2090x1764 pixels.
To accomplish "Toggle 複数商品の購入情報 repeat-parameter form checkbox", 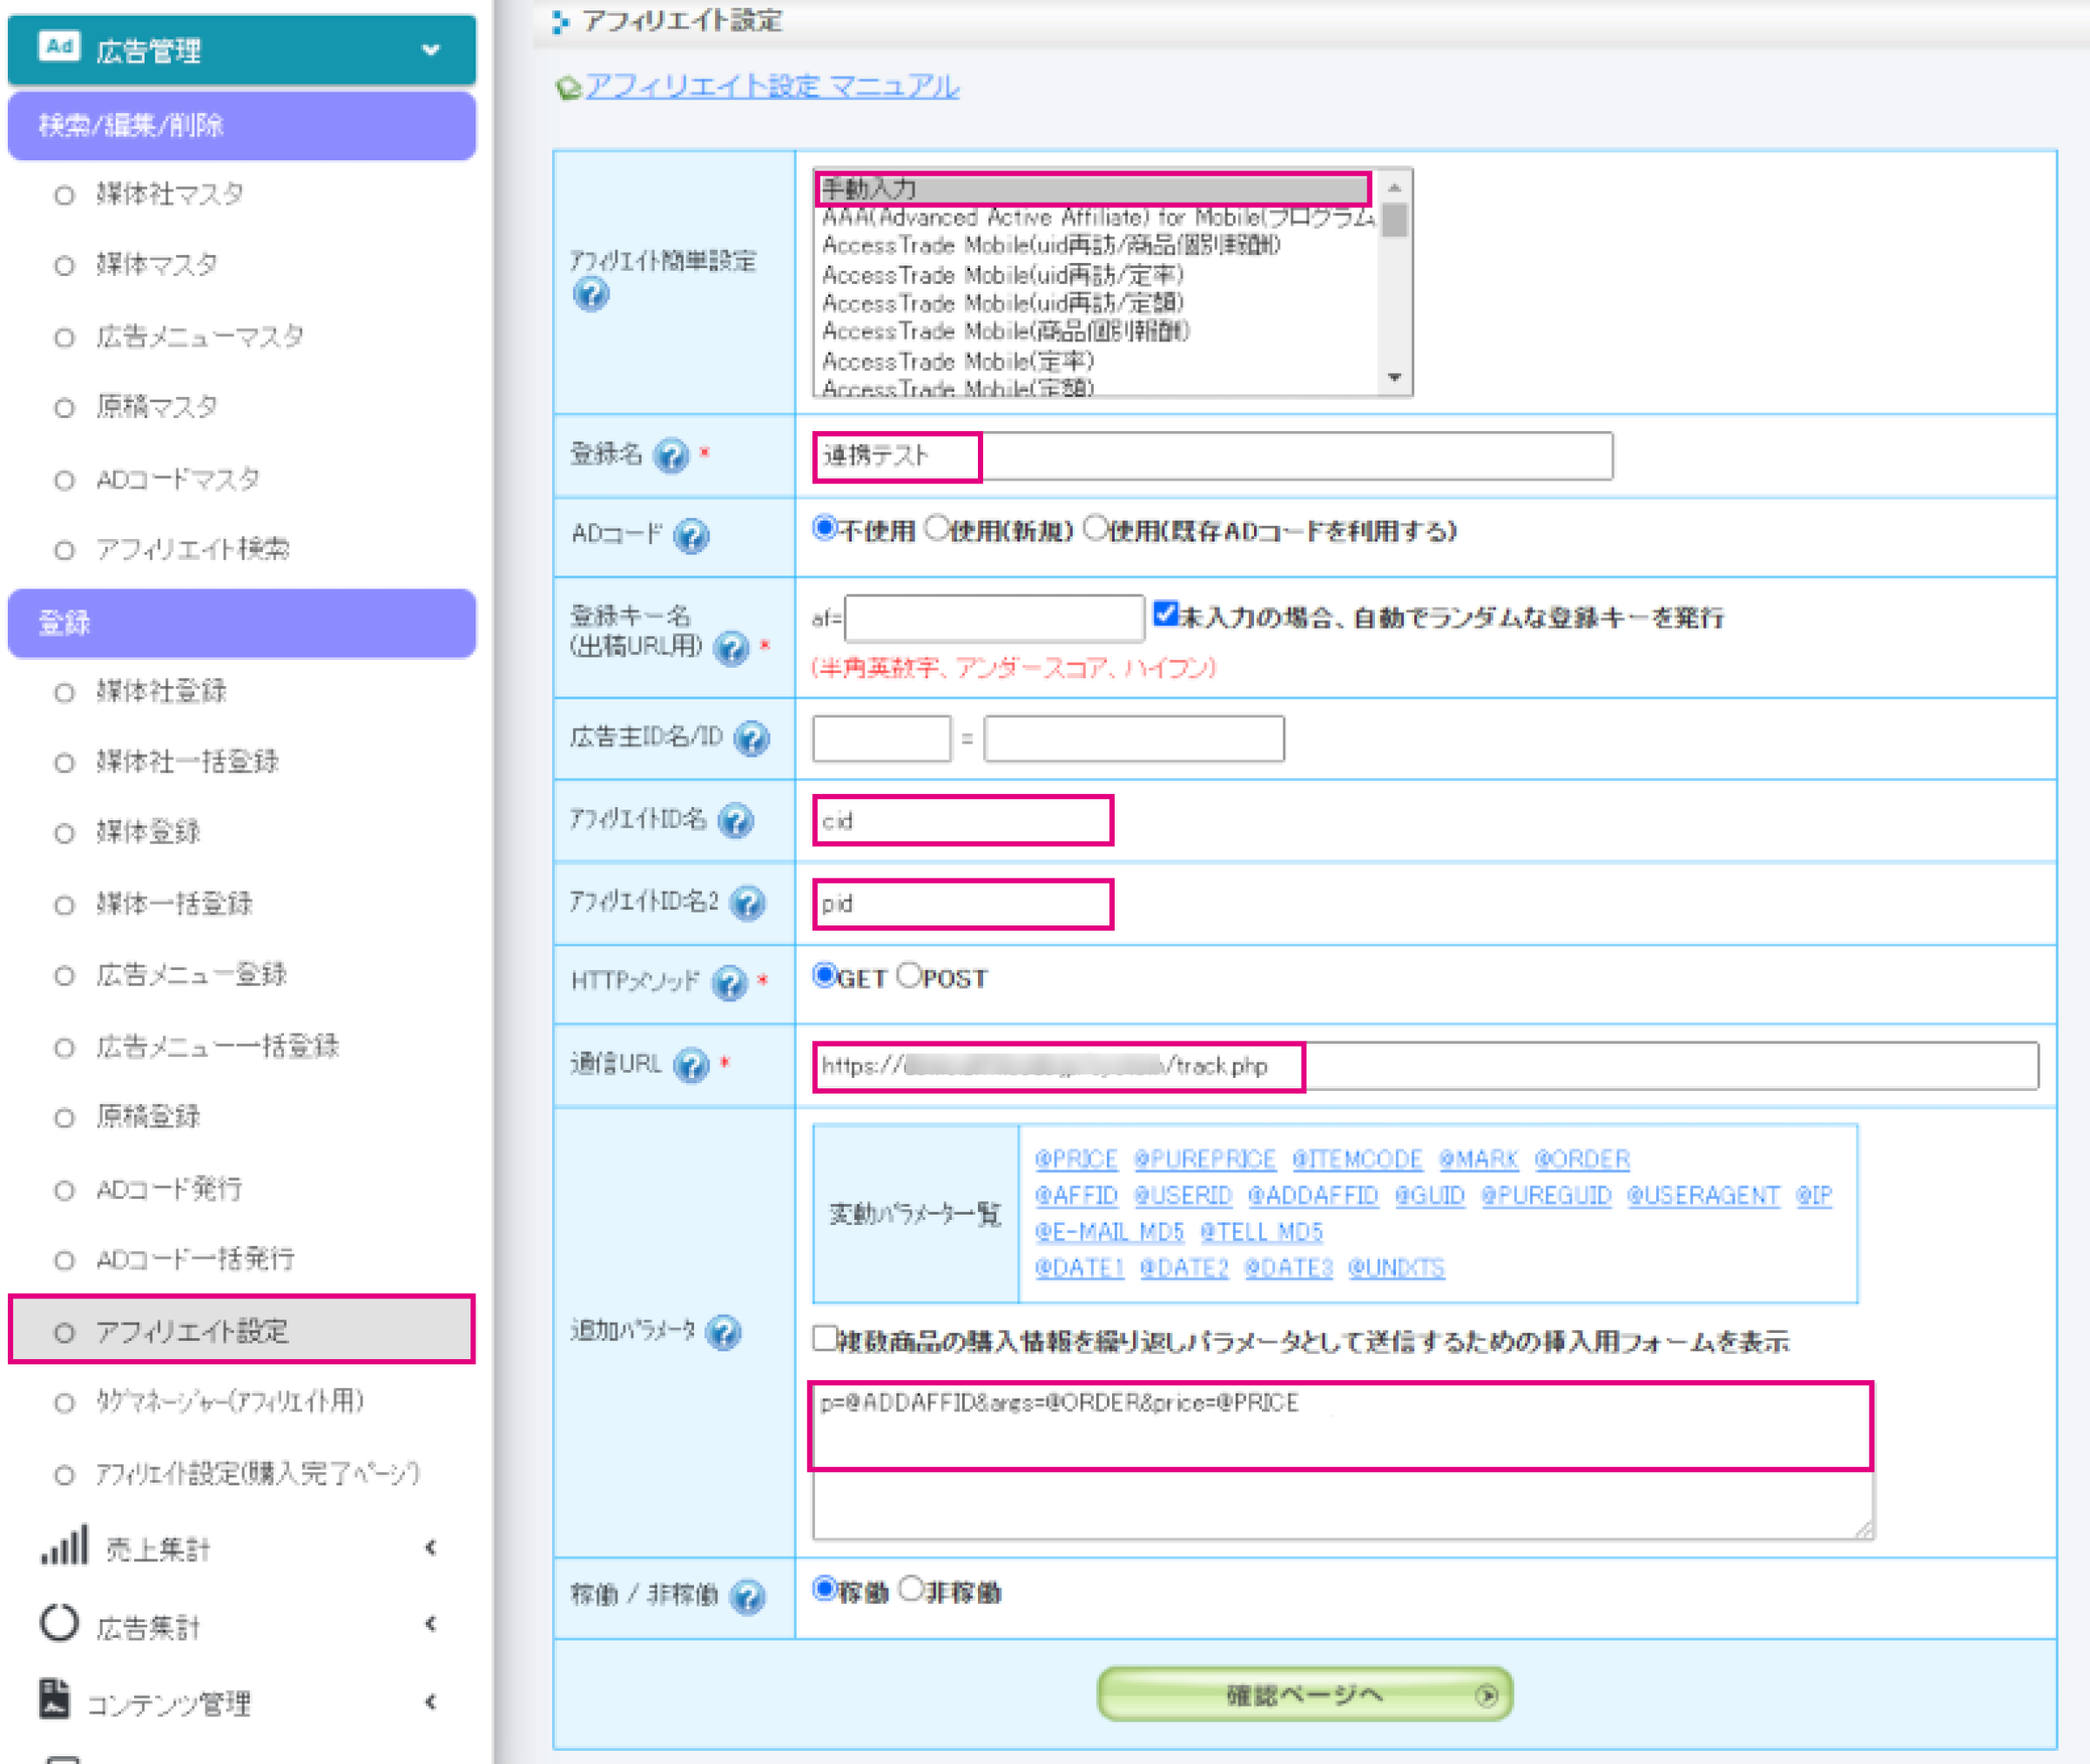I will [x=824, y=1338].
